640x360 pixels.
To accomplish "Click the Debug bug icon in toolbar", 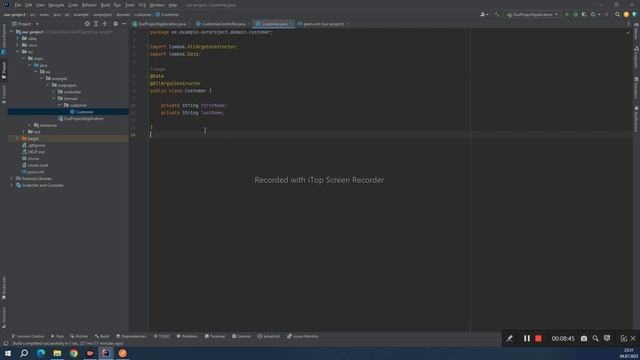I will (x=575, y=14).
